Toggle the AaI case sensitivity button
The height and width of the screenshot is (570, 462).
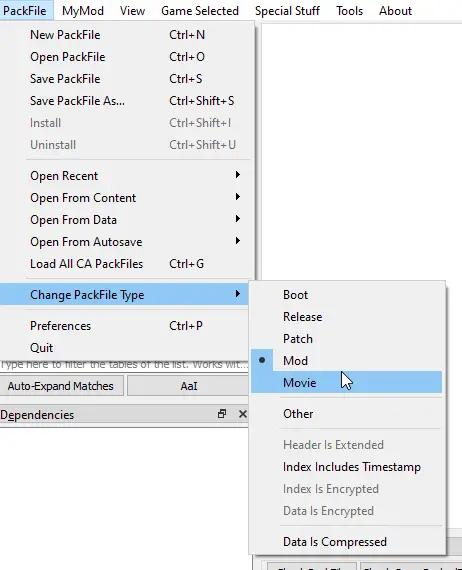tap(188, 386)
